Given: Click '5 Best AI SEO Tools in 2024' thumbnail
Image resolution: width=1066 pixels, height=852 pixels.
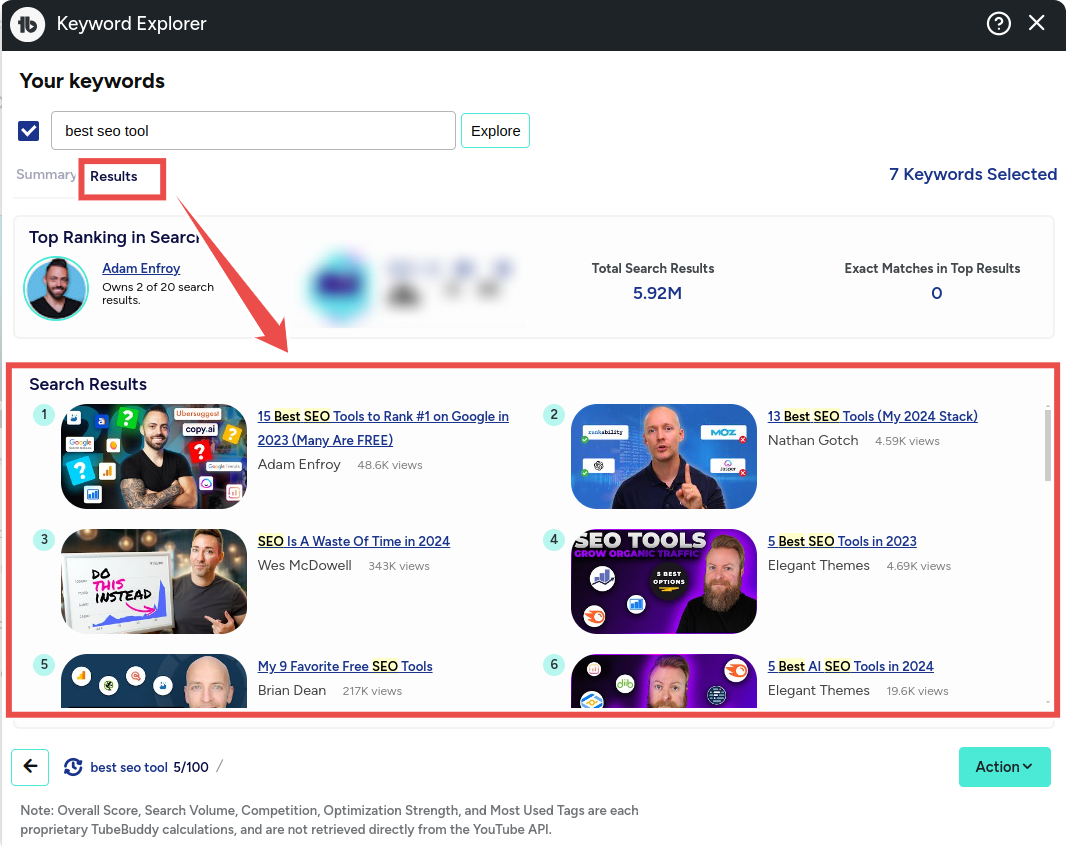Looking at the screenshot, I should 664,681.
